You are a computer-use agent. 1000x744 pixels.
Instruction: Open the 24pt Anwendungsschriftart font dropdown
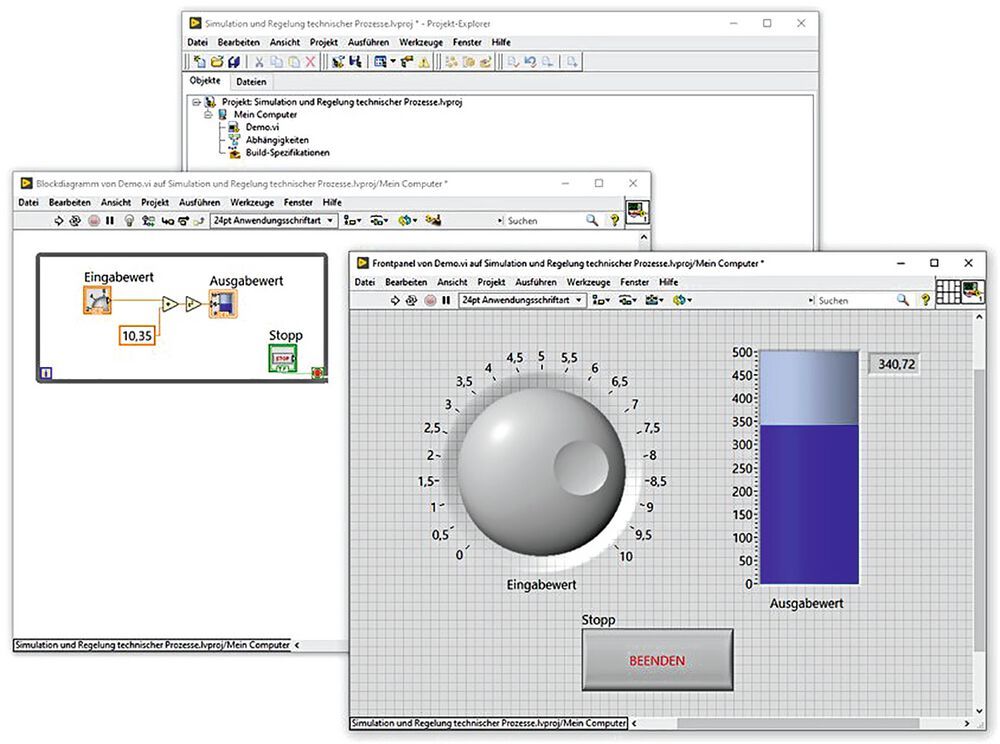coord(520,300)
